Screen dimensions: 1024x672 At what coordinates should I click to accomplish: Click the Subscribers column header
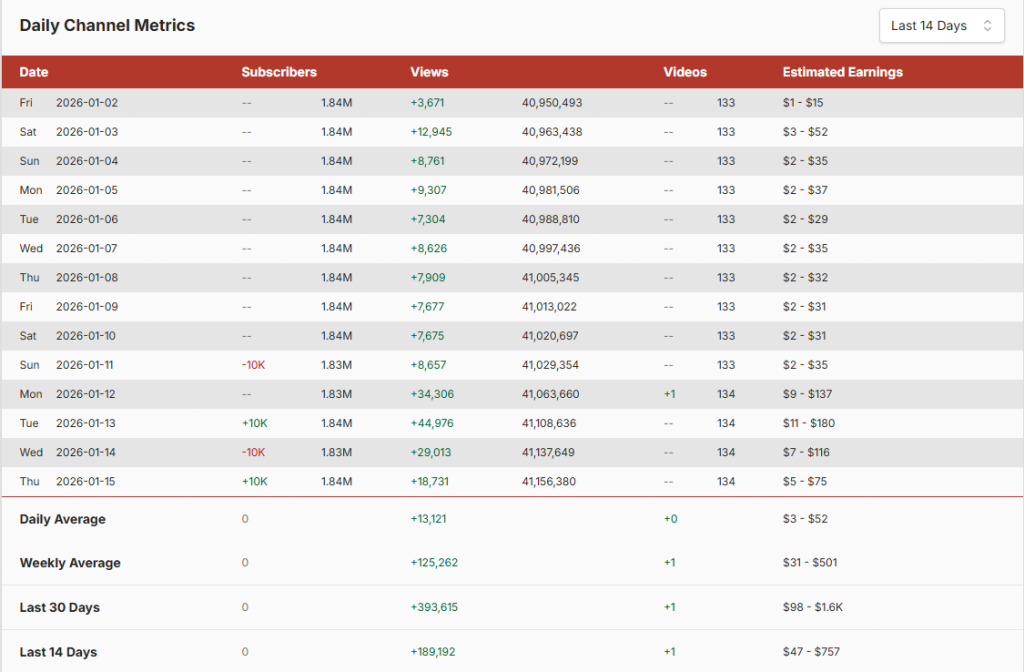point(279,72)
